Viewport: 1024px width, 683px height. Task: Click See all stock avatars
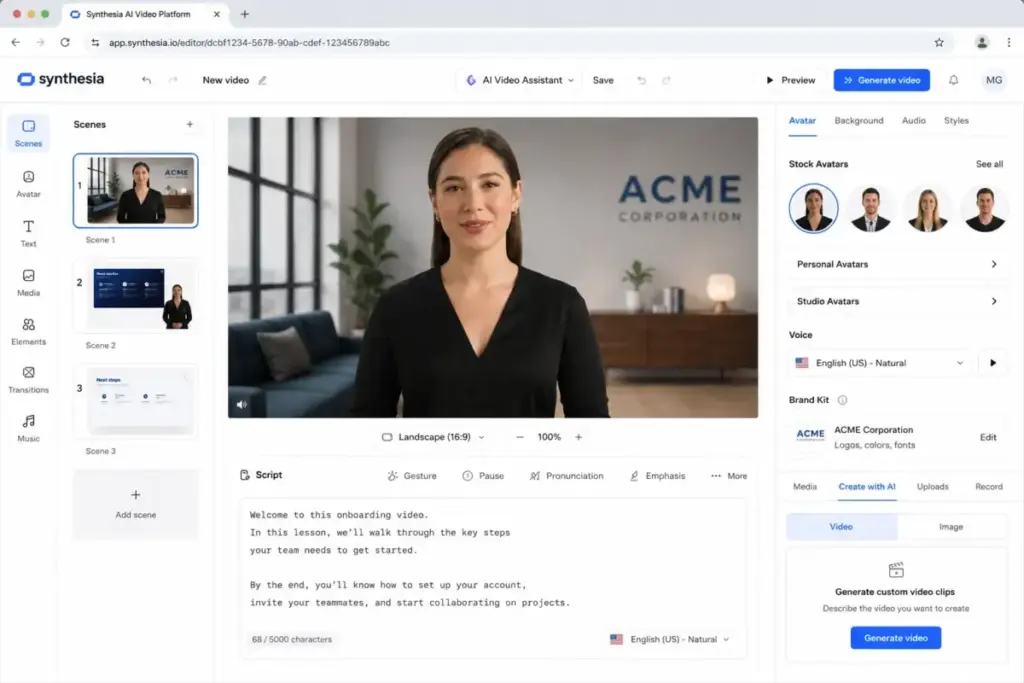point(989,164)
